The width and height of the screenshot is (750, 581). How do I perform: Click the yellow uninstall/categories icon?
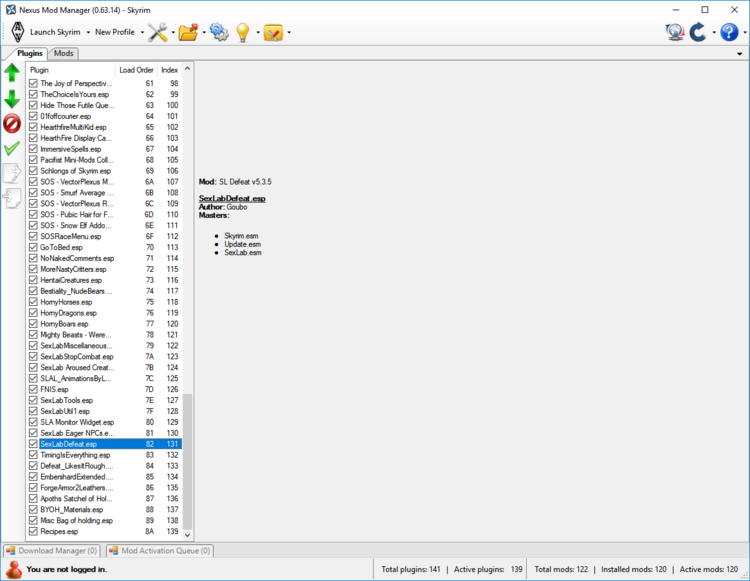coord(273,32)
